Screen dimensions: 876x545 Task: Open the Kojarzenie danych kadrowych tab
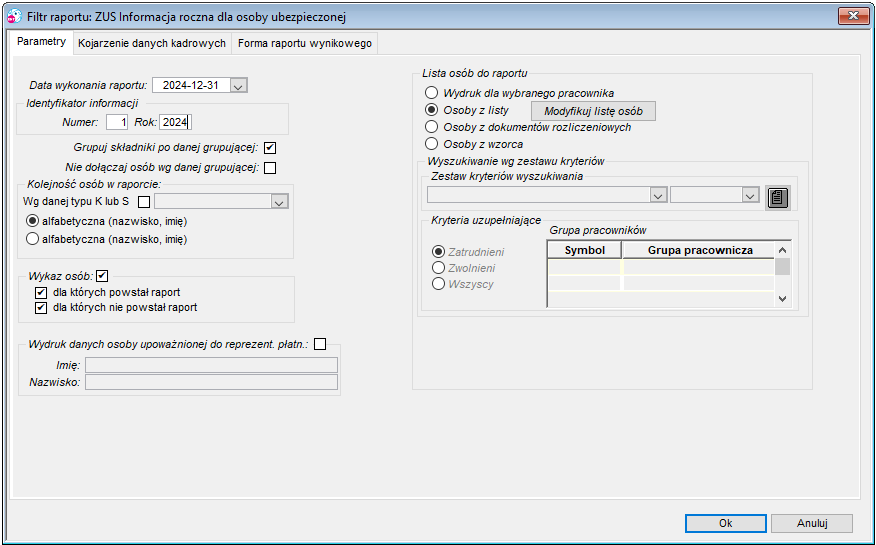coord(152,43)
